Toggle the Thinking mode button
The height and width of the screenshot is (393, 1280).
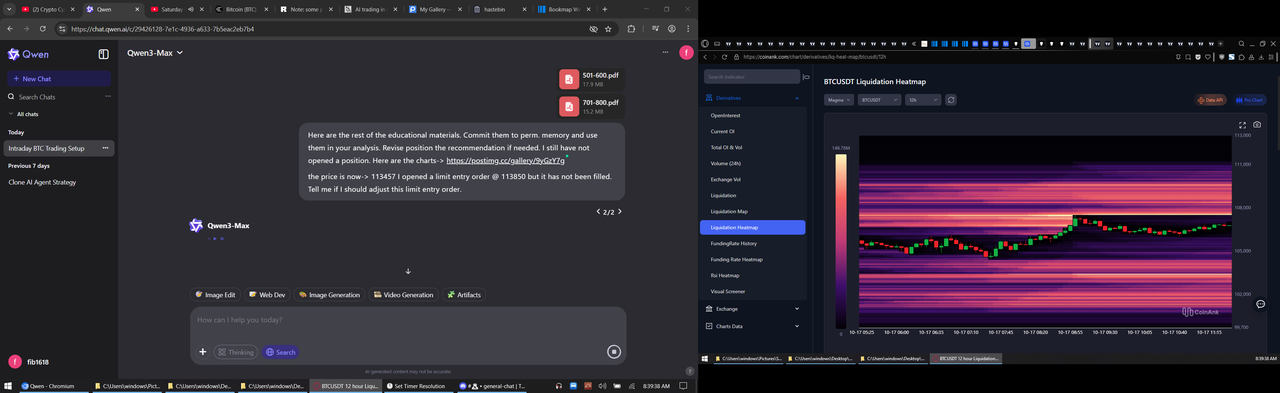[236, 352]
